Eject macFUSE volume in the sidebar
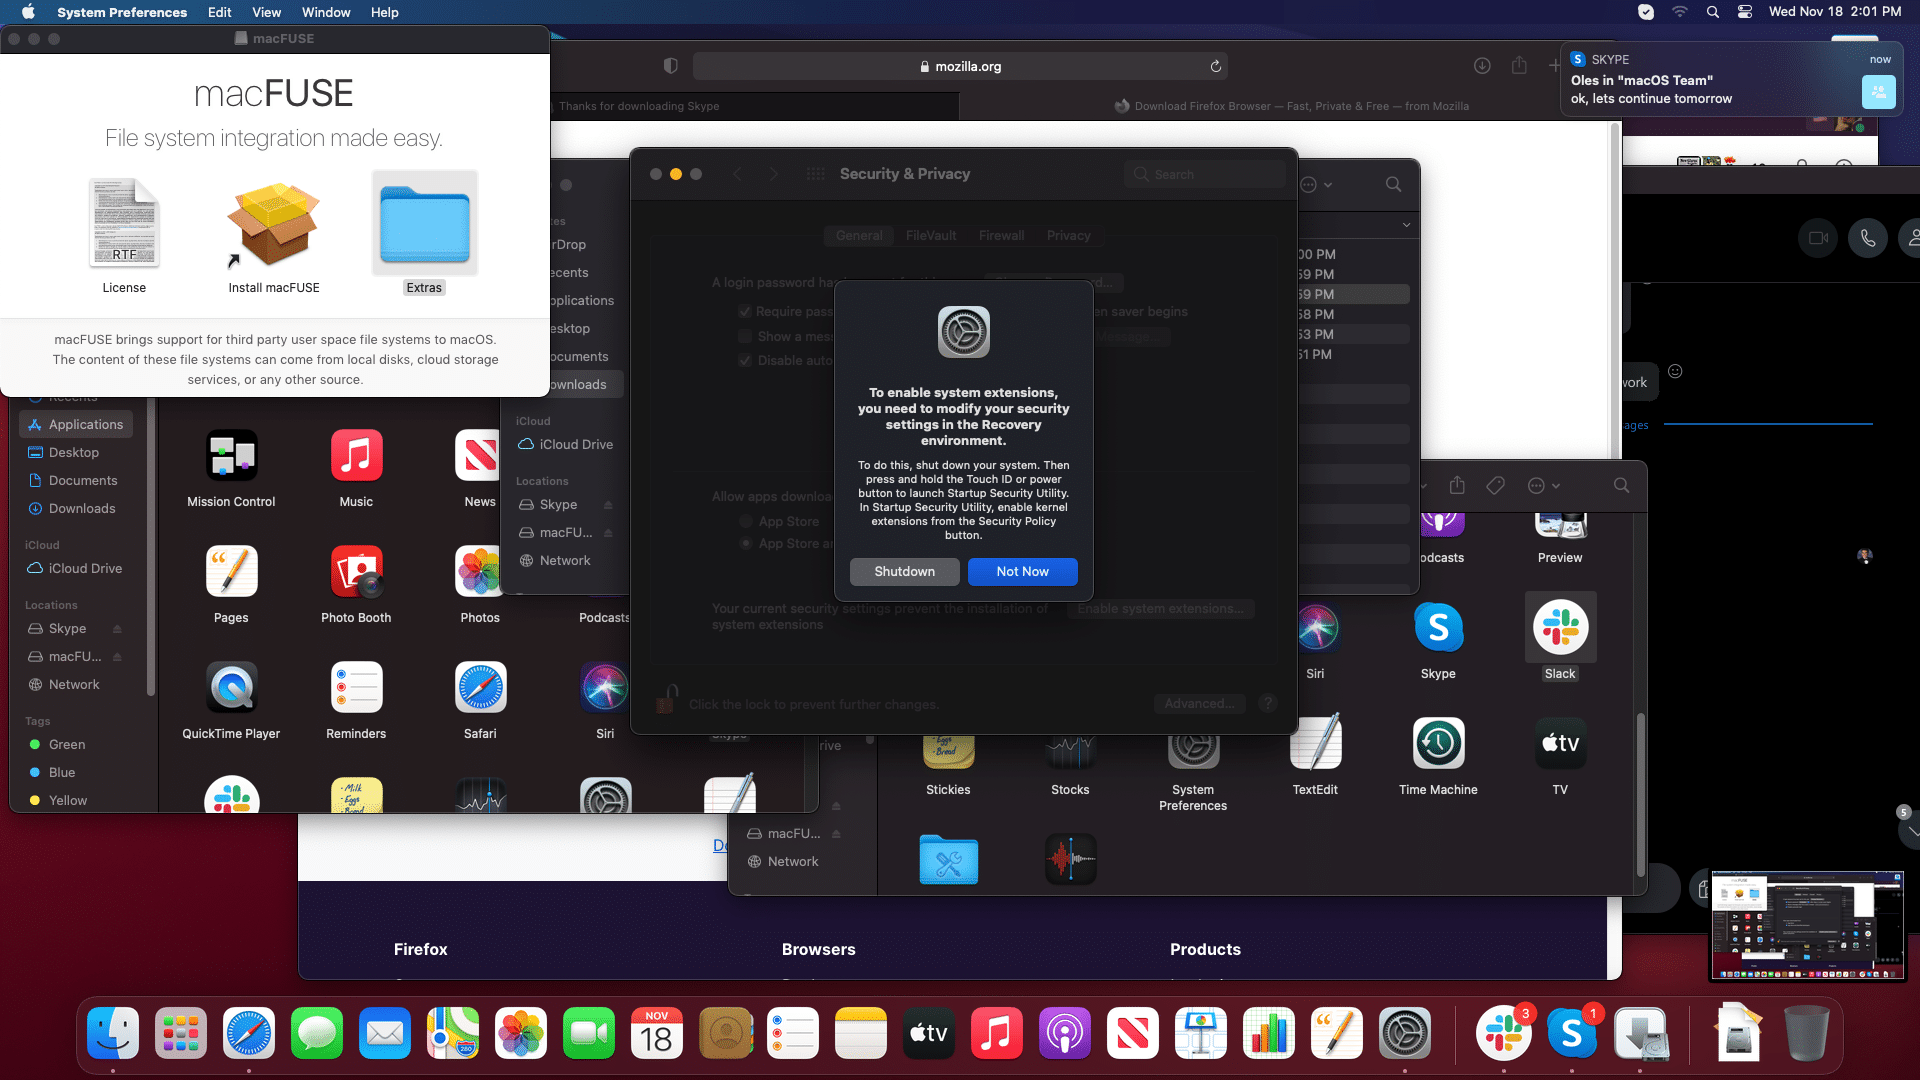 click(117, 657)
